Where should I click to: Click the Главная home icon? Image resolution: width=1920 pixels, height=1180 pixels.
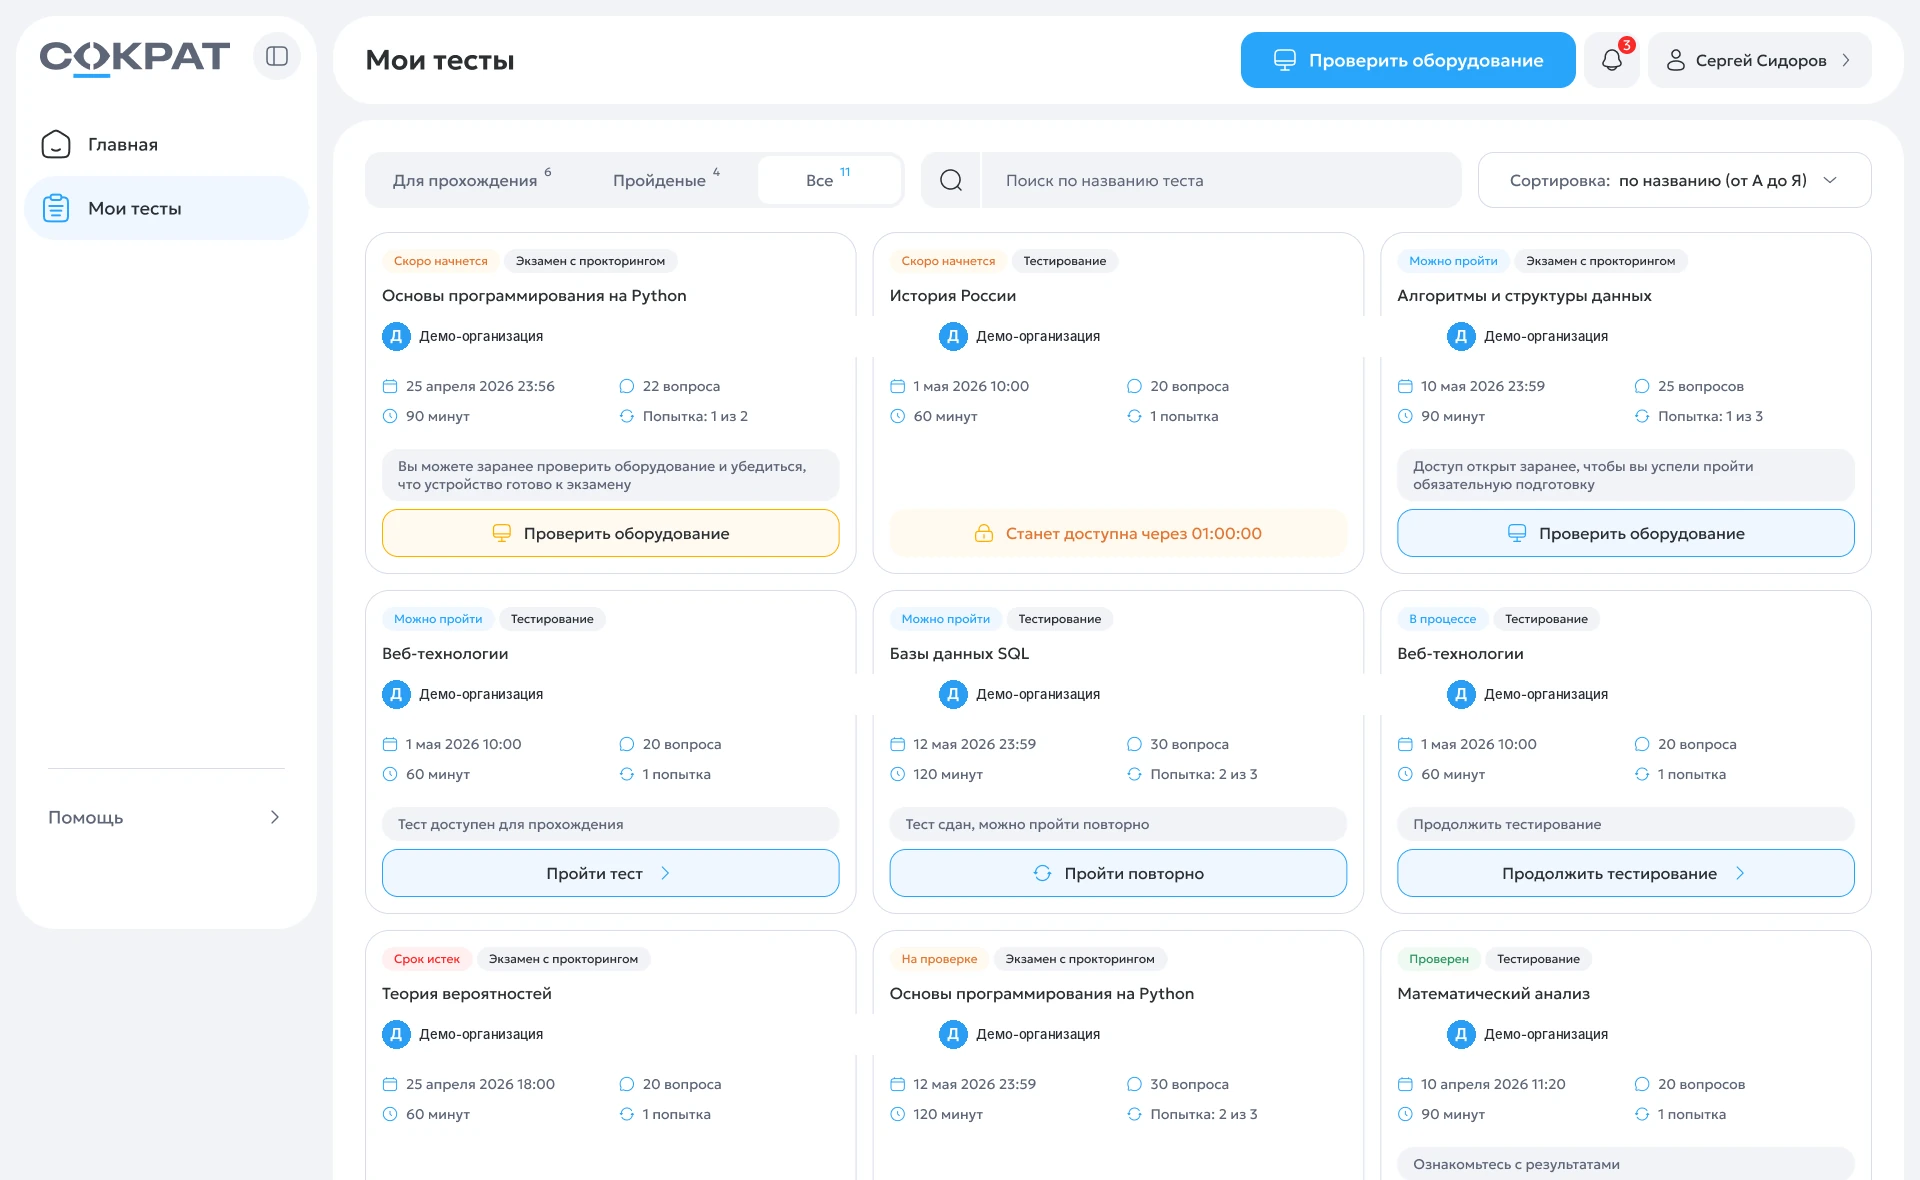coord(56,144)
